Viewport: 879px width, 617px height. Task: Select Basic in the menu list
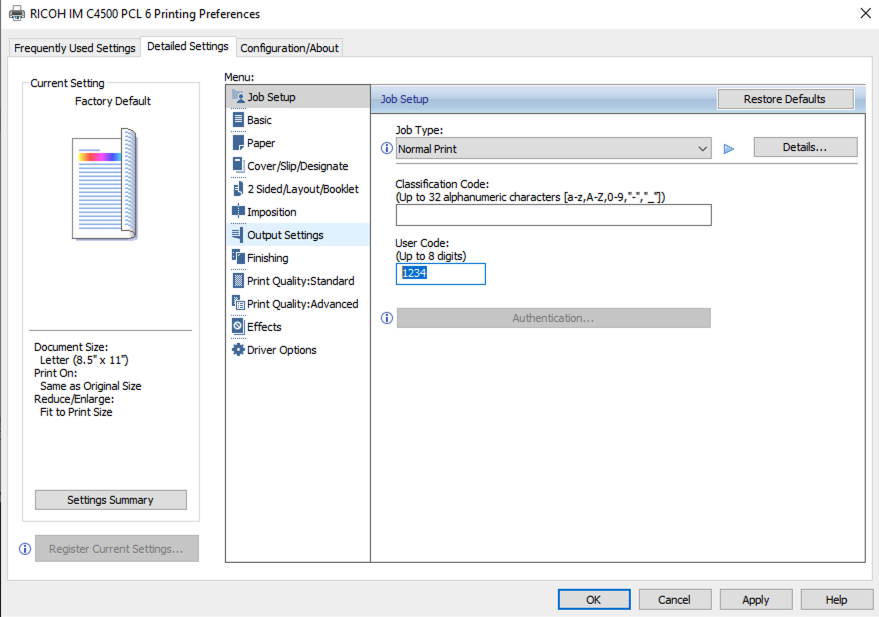point(298,120)
